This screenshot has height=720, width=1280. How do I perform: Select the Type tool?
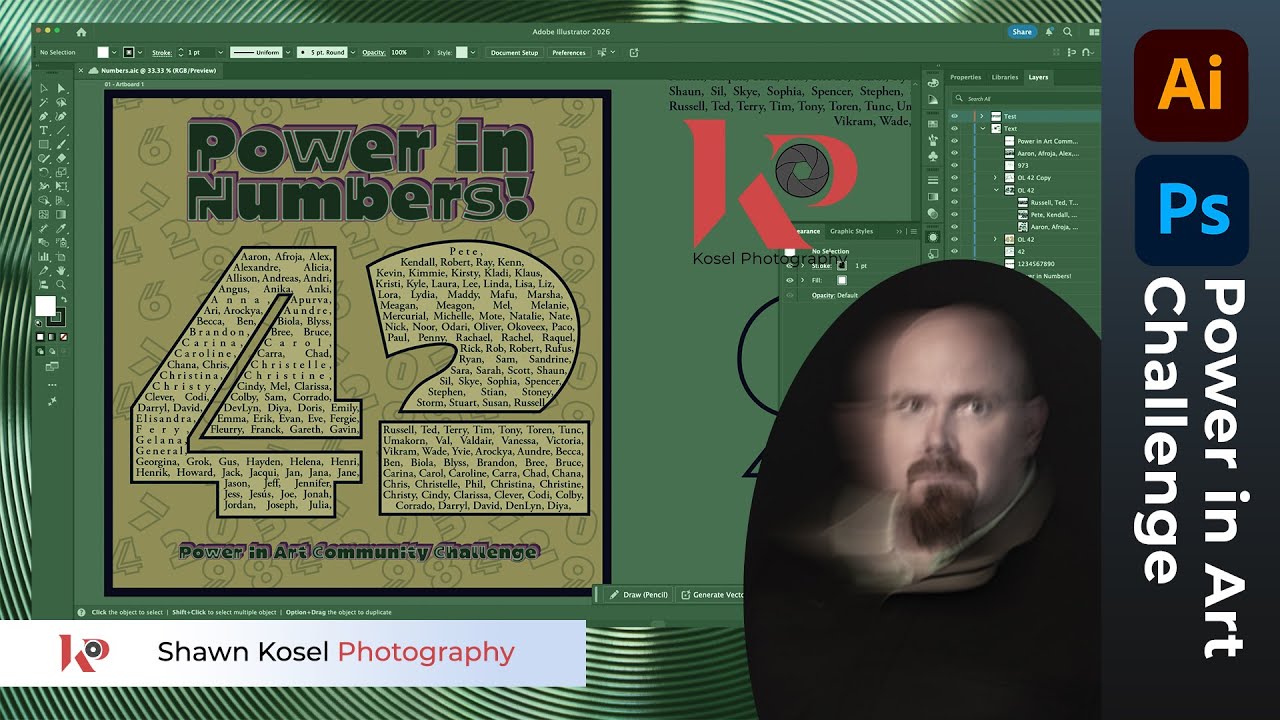click(x=44, y=129)
